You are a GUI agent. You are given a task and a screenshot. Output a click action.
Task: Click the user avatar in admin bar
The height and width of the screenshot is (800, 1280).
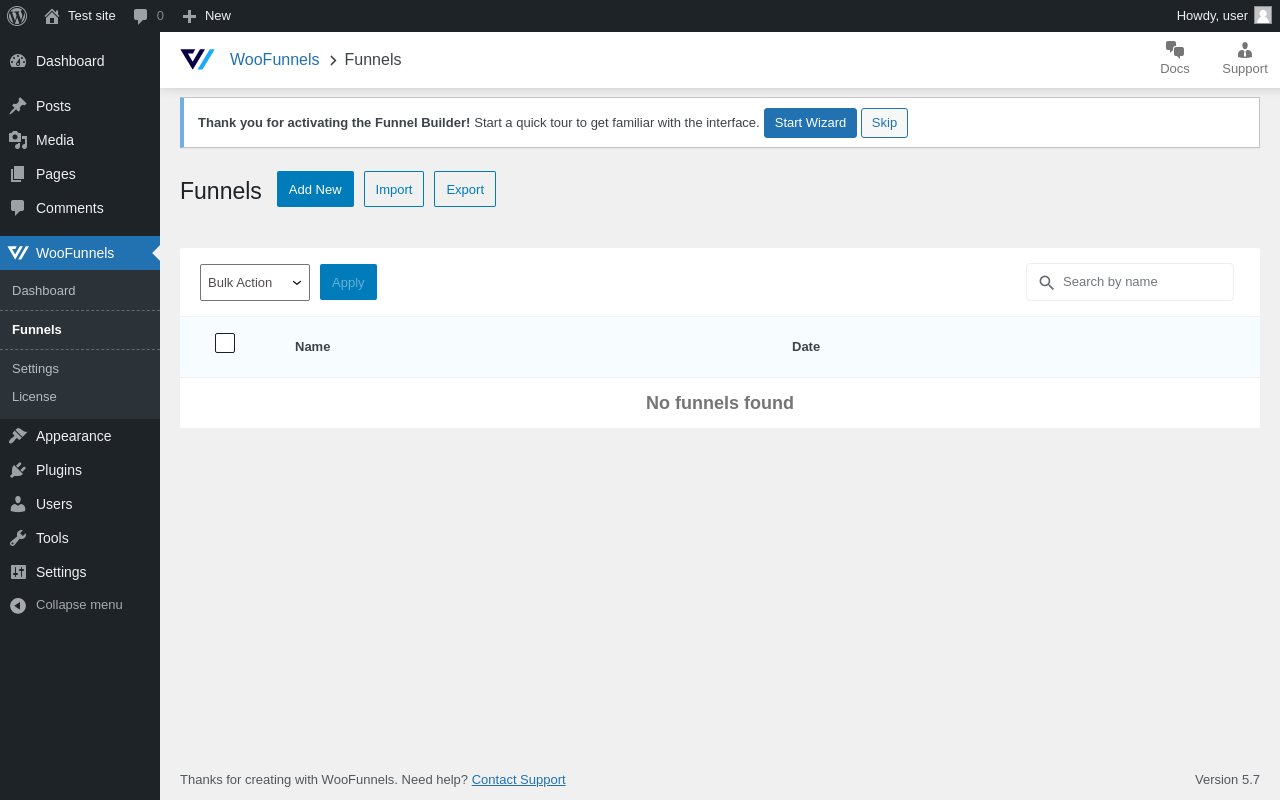[x=1263, y=15]
